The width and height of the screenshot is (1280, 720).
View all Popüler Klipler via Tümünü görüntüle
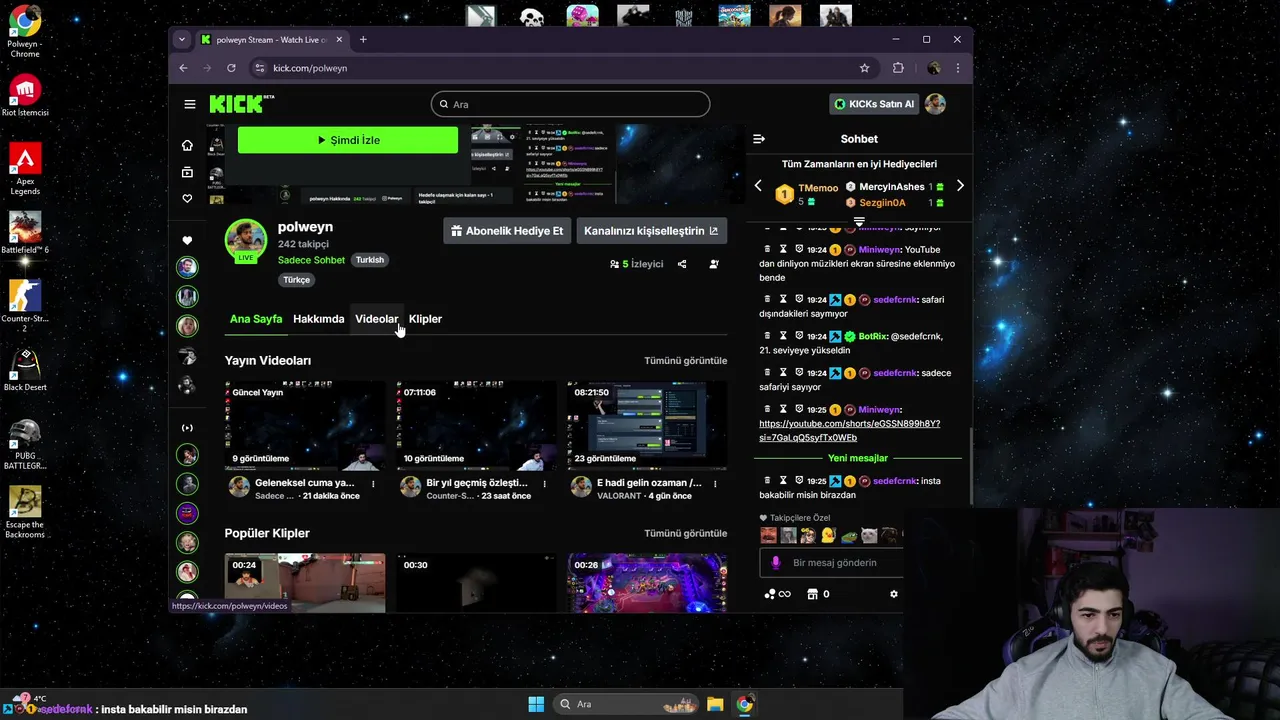[685, 534]
